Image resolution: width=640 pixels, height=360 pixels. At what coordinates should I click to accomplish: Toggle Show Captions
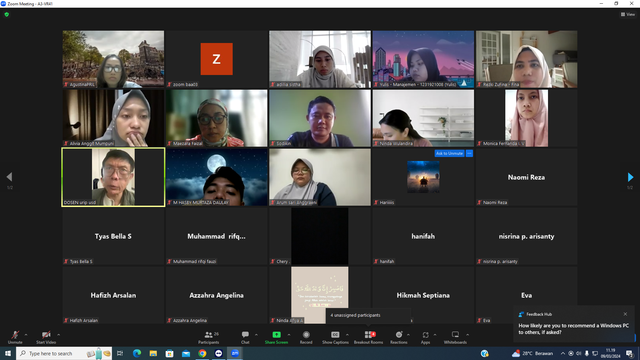pyautogui.click(x=335, y=337)
